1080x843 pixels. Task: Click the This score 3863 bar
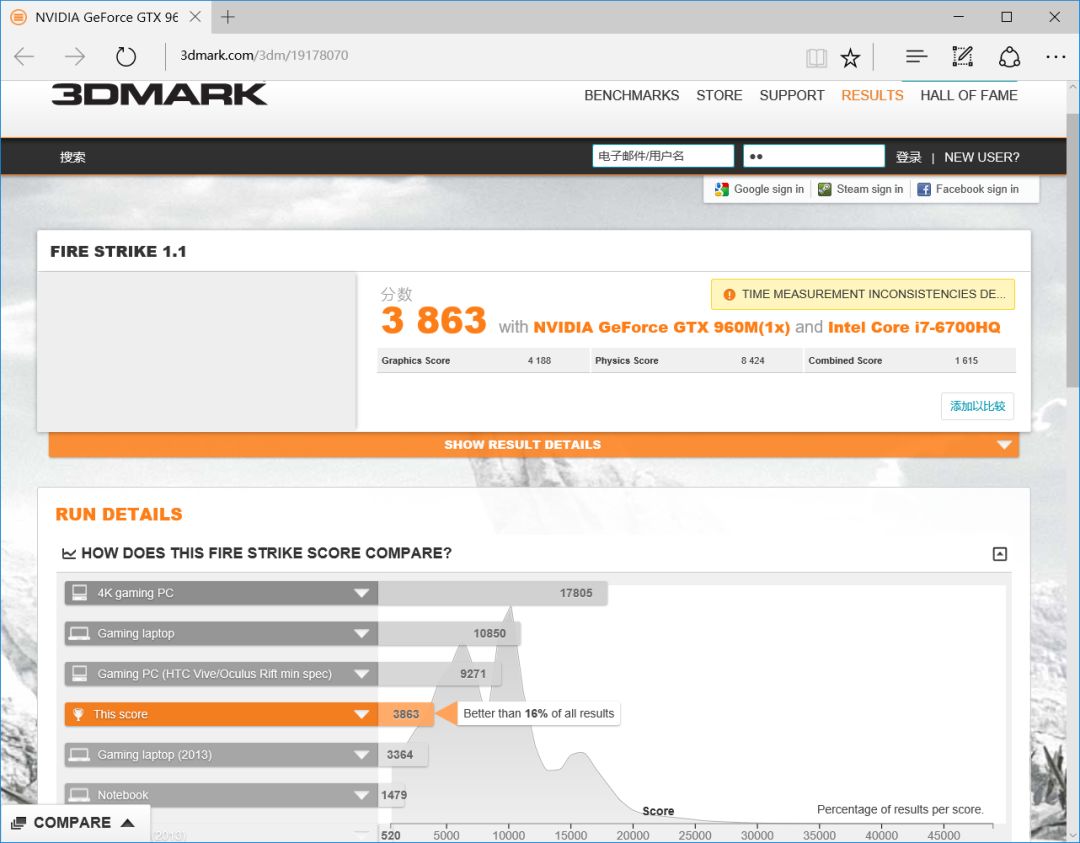point(406,714)
